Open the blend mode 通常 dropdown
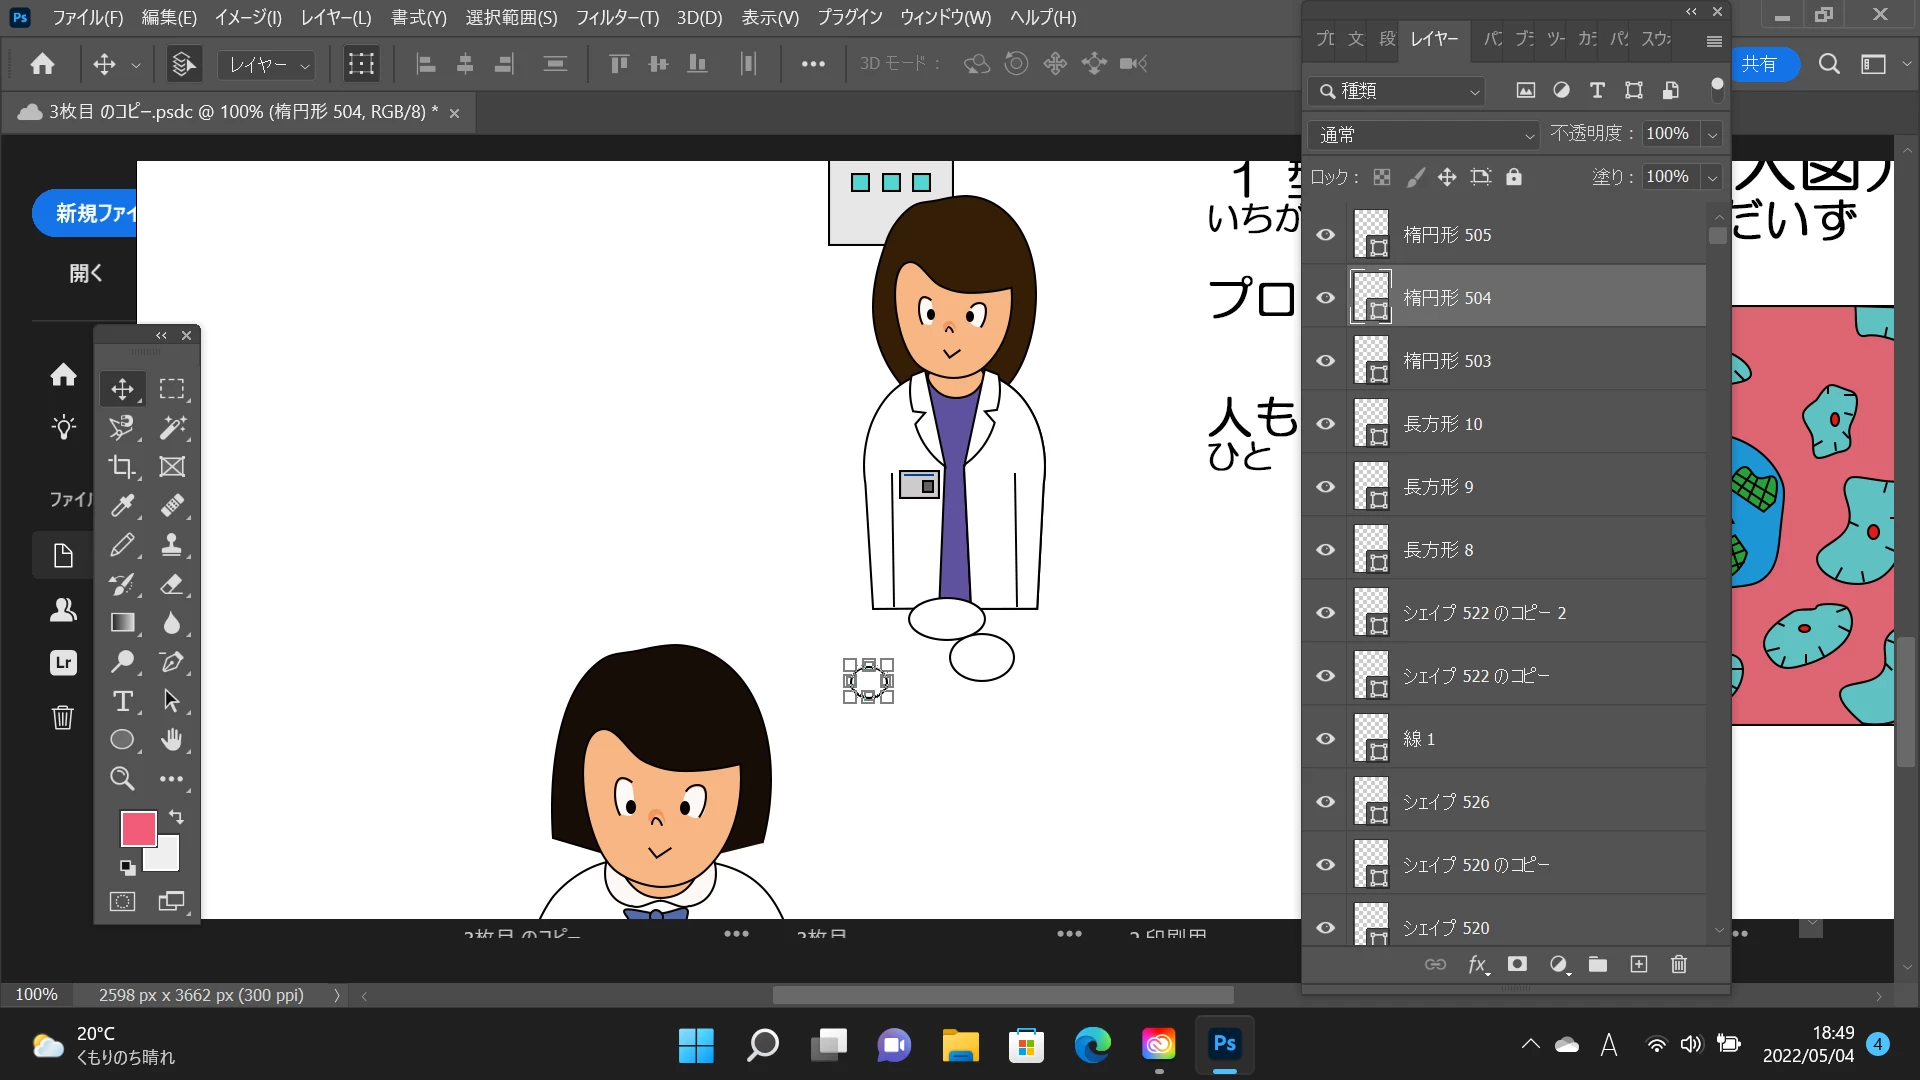The width and height of the screenshot is (1920, 1080). click(x=1422, y=134)
